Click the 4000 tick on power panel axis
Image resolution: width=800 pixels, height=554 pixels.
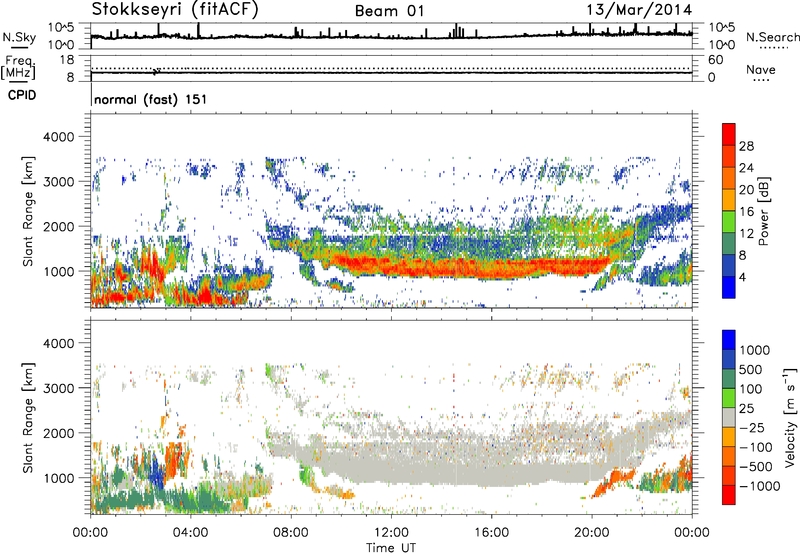(x=58, y=137)
